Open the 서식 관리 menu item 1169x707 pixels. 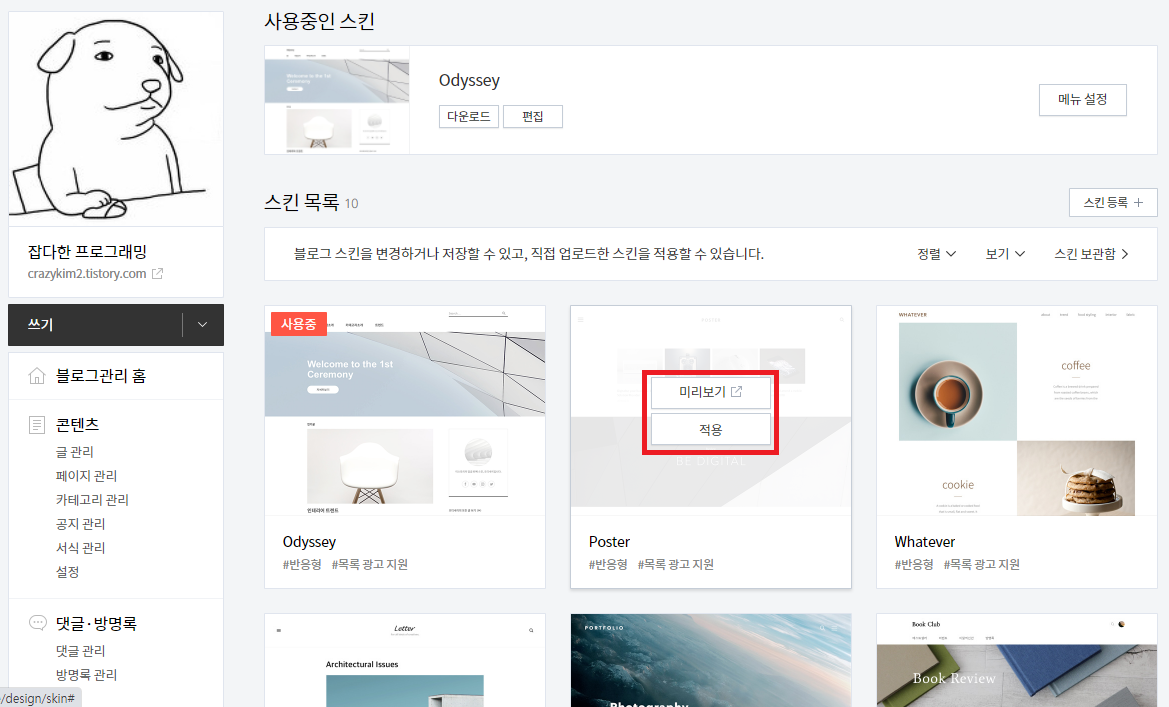(x=81, y=548)
